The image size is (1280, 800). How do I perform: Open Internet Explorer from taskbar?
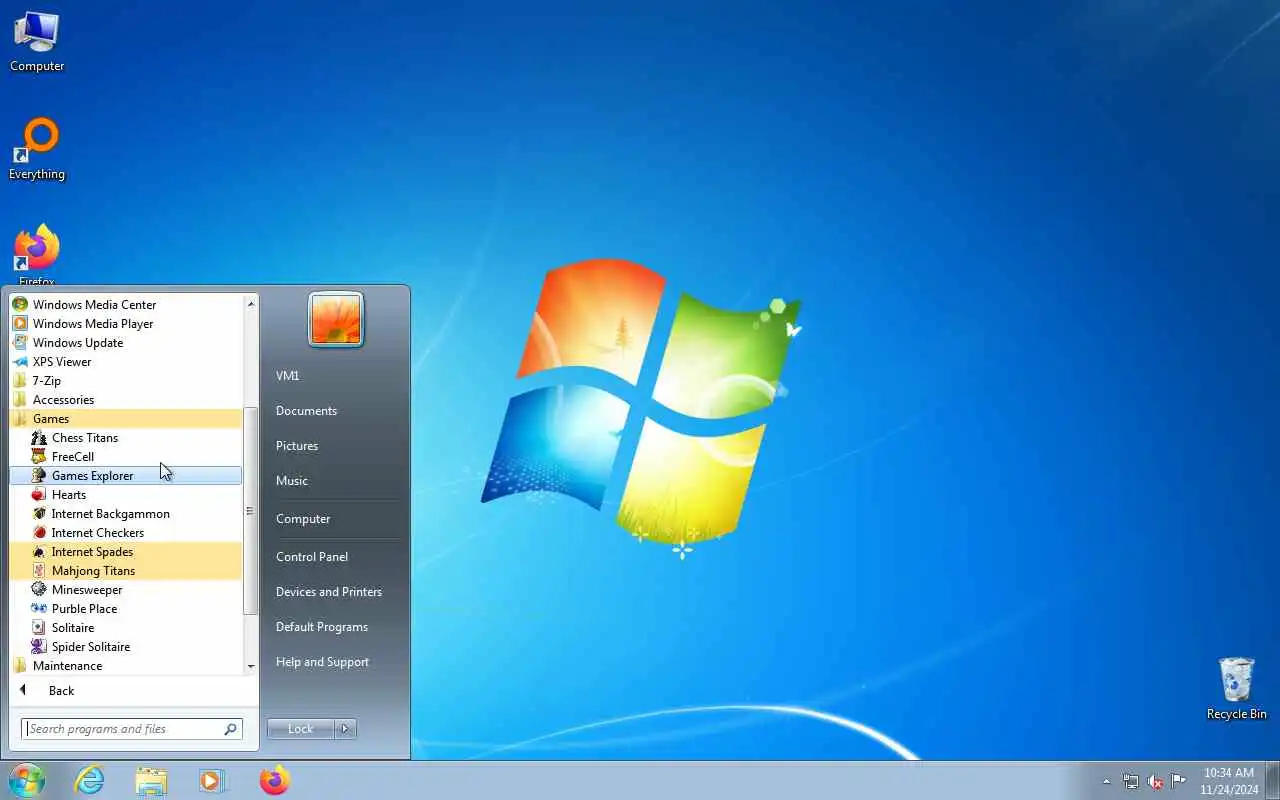(x=90, y=780)
